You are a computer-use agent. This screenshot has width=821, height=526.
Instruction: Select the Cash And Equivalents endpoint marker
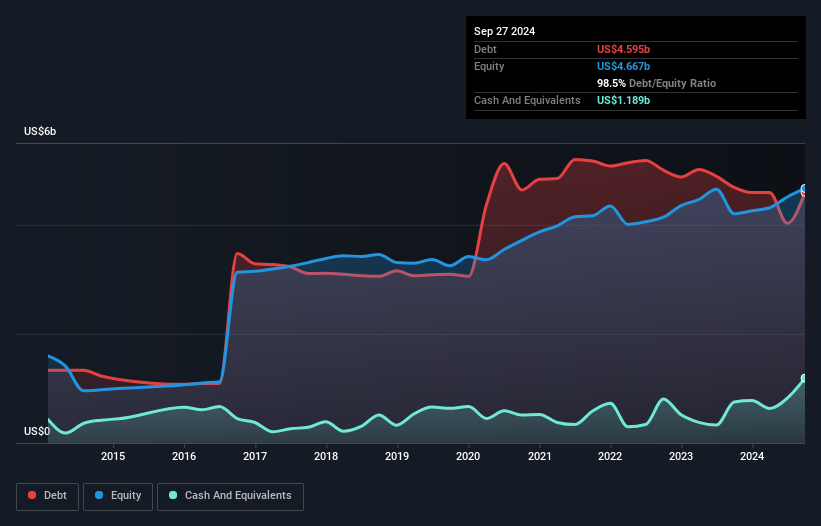(x=804, y=378)
